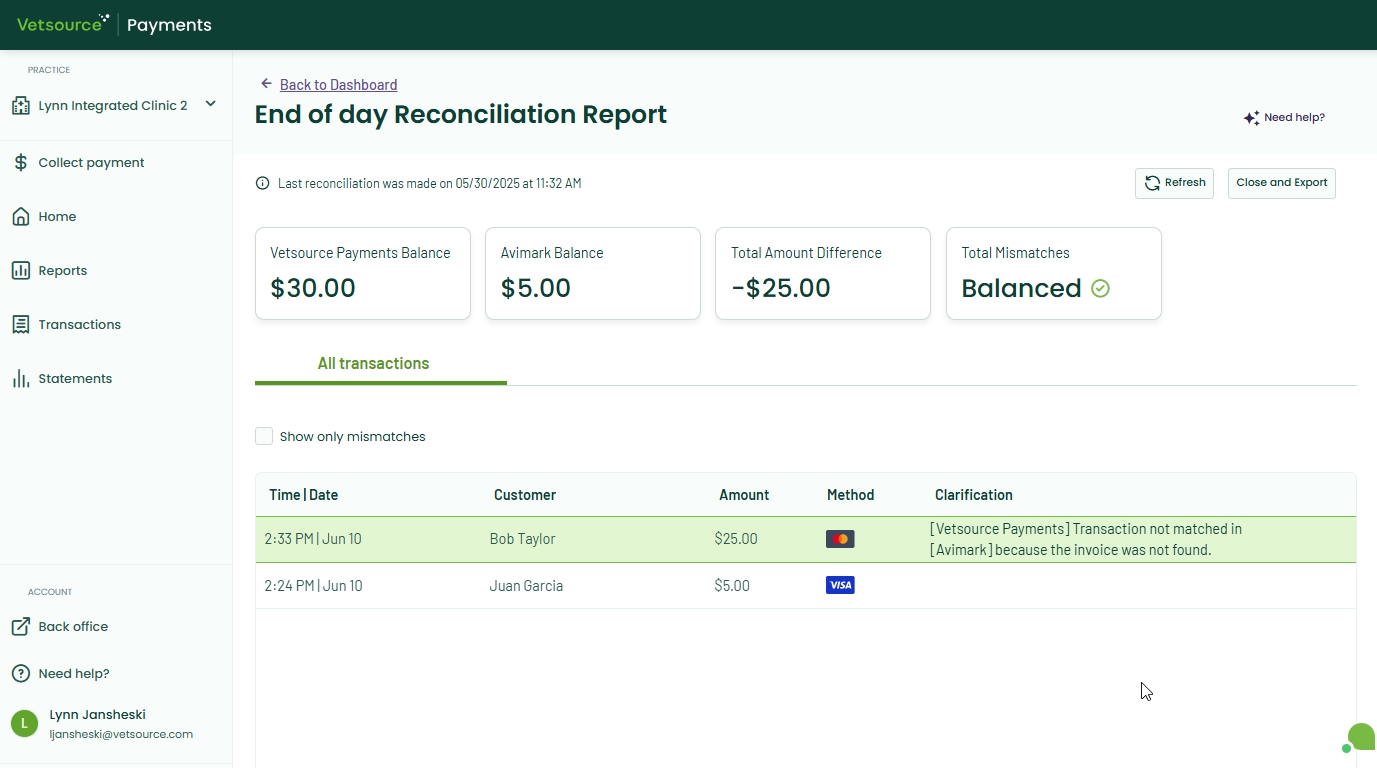Click the green L user avatar
The height and width of the screenshot is (768, 1377).
(24, 723)
